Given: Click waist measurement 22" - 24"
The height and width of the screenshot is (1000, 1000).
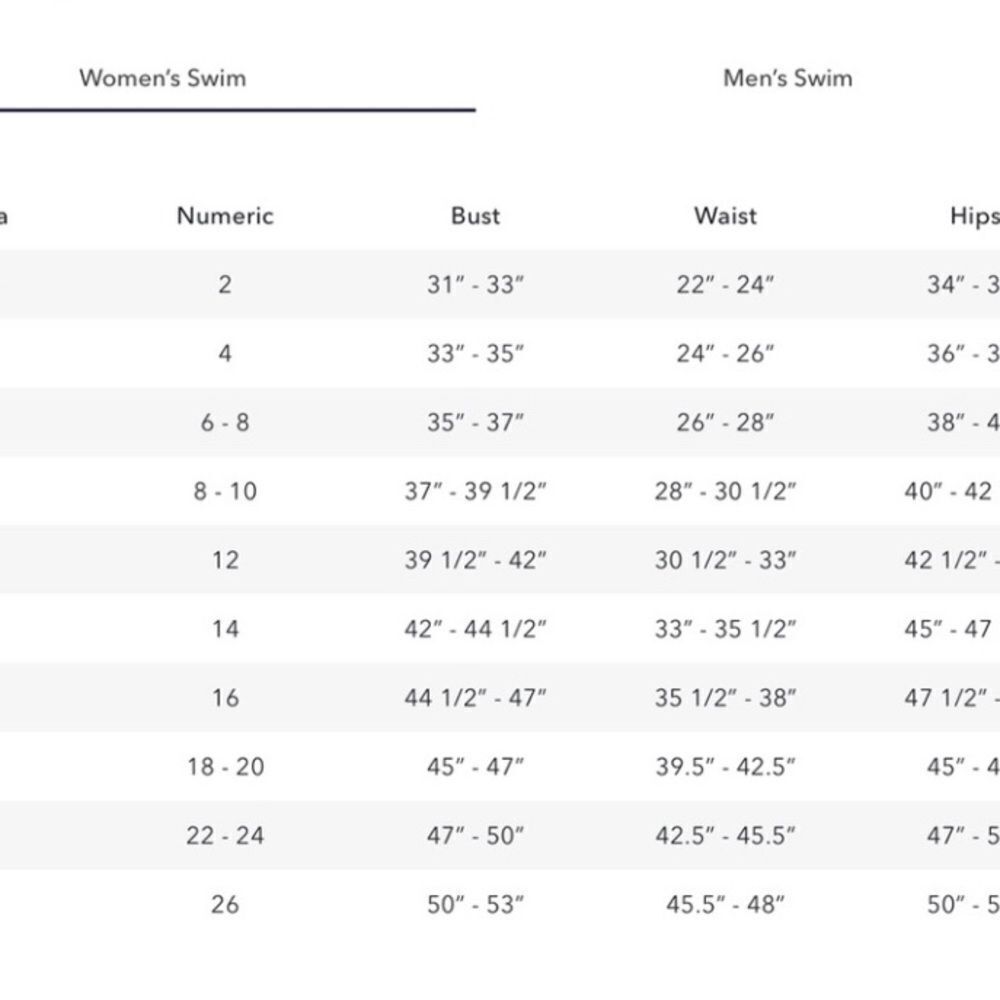Looking at the screenshot, I should (x=725, y=284).
